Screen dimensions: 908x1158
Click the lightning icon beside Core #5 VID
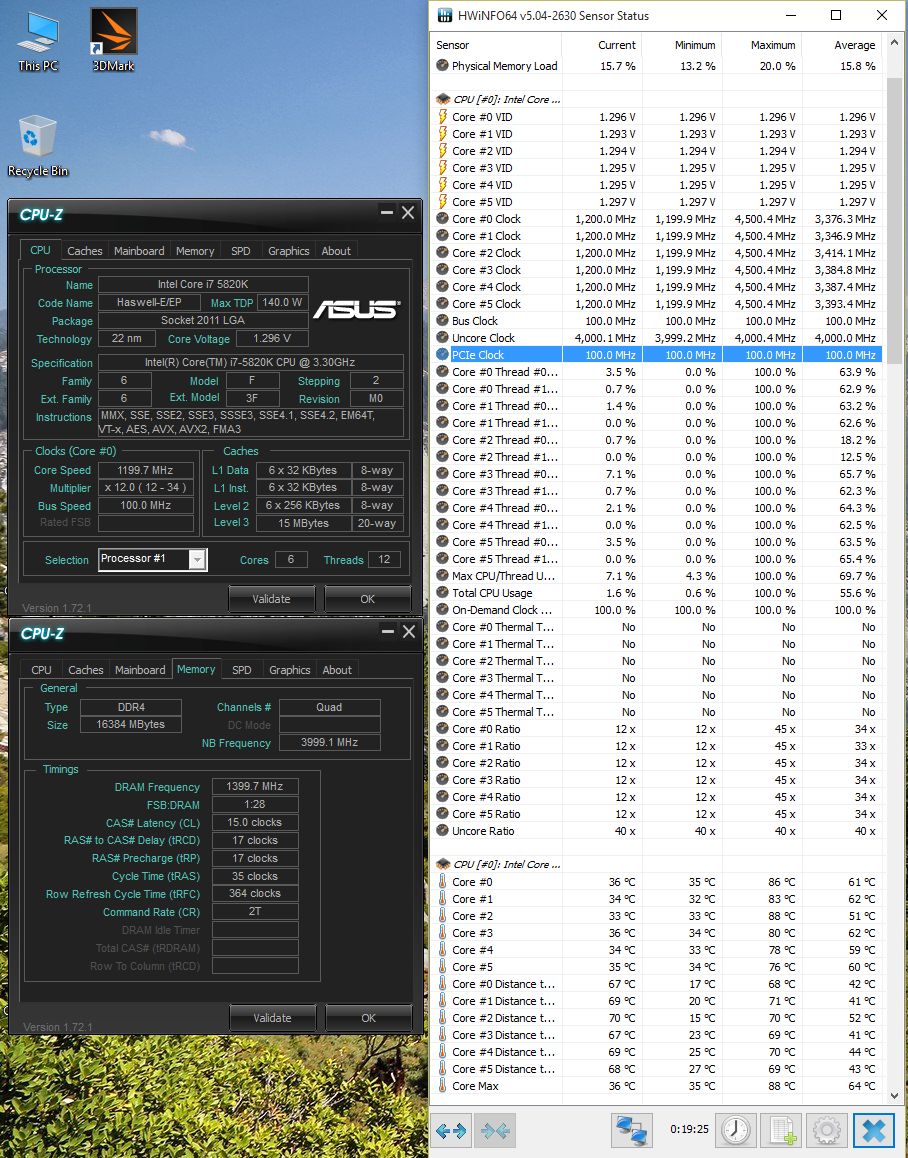point(443,201)
